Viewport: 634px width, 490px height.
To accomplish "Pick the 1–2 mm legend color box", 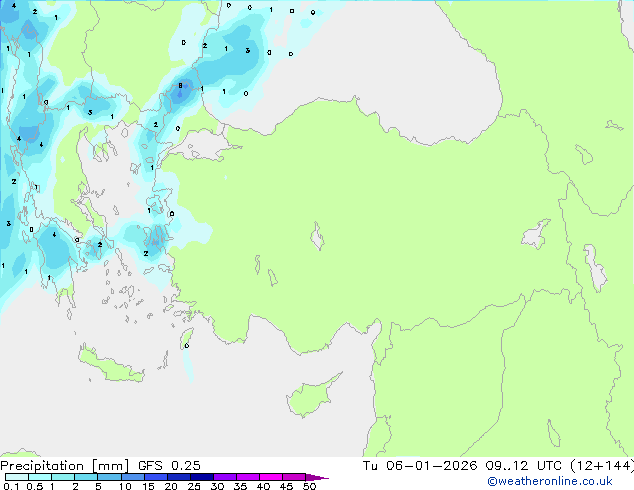I will pyautogui.click(x=63, y=477).
